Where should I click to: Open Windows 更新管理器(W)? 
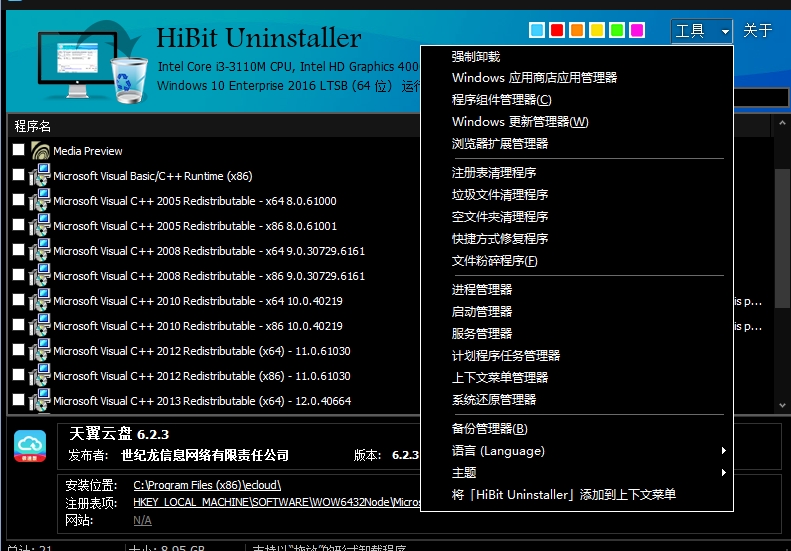pos(577,122)
